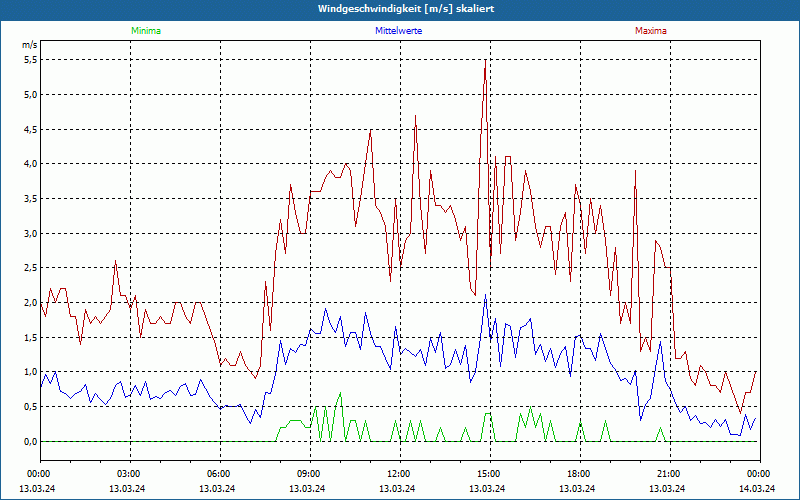The image size is (800, 500).
Task: Click the 21:00 time axis label
Action: (670, 474)
